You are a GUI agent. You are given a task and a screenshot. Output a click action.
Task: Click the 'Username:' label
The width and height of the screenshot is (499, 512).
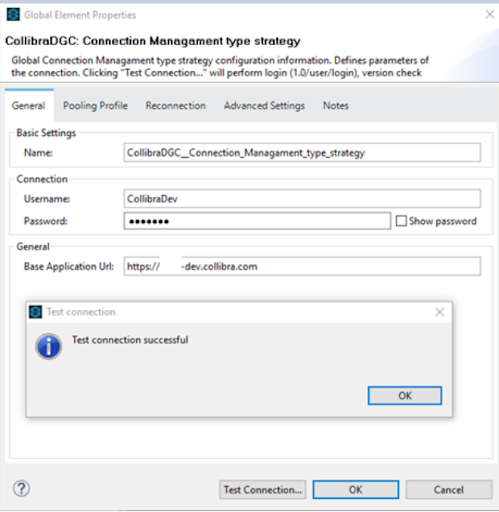47,199
